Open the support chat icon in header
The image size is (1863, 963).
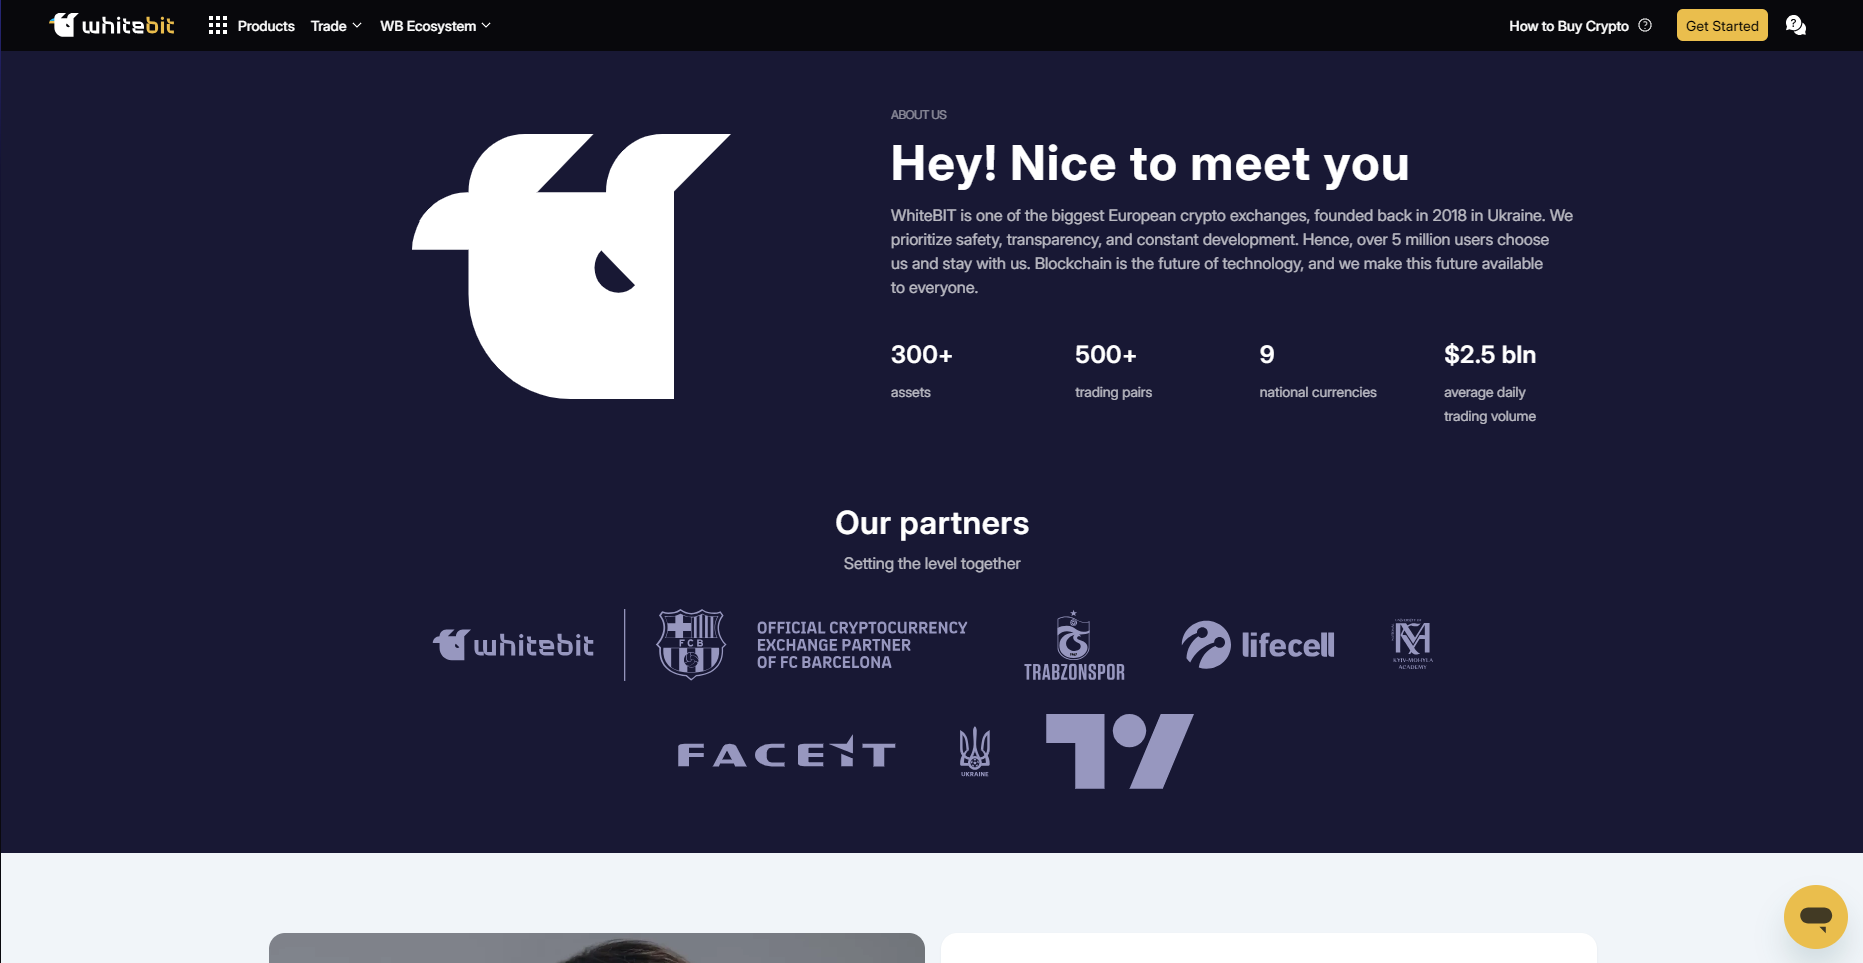point(1796,25)
